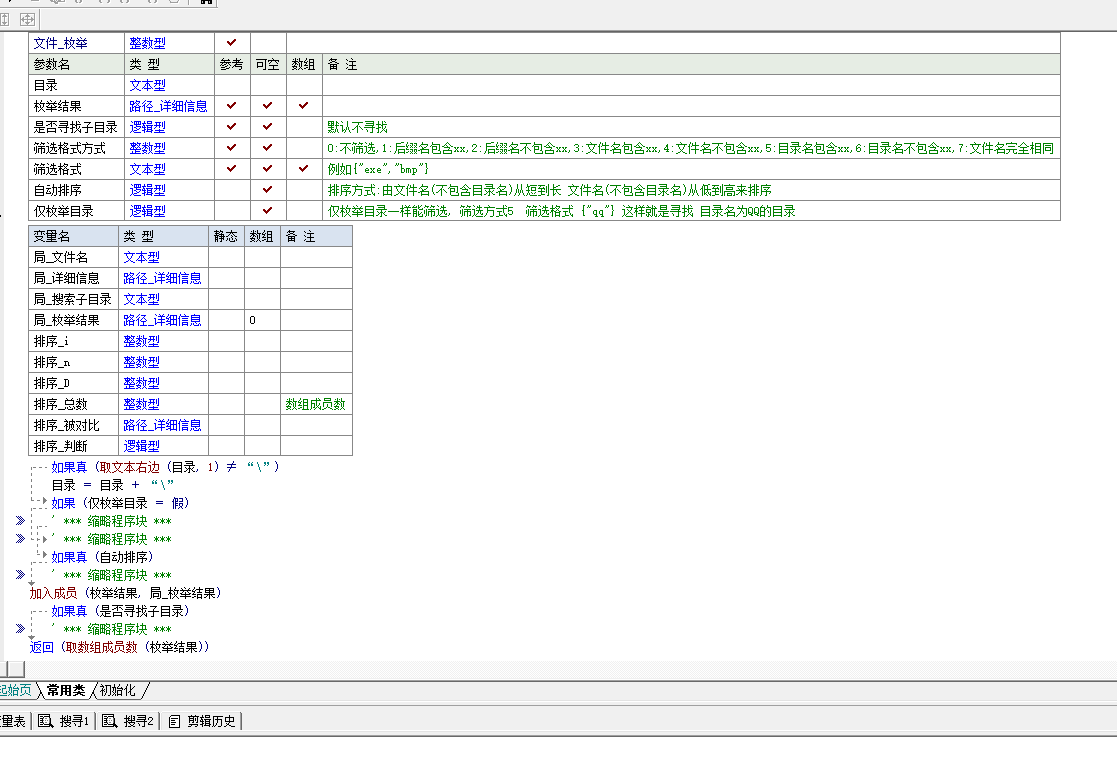Viewport: 1117px width, 779px height.
Task: Toggle 可空 checkmark for 自动排序 parameter
Action: pyautogui.click(x=267, y=189)
